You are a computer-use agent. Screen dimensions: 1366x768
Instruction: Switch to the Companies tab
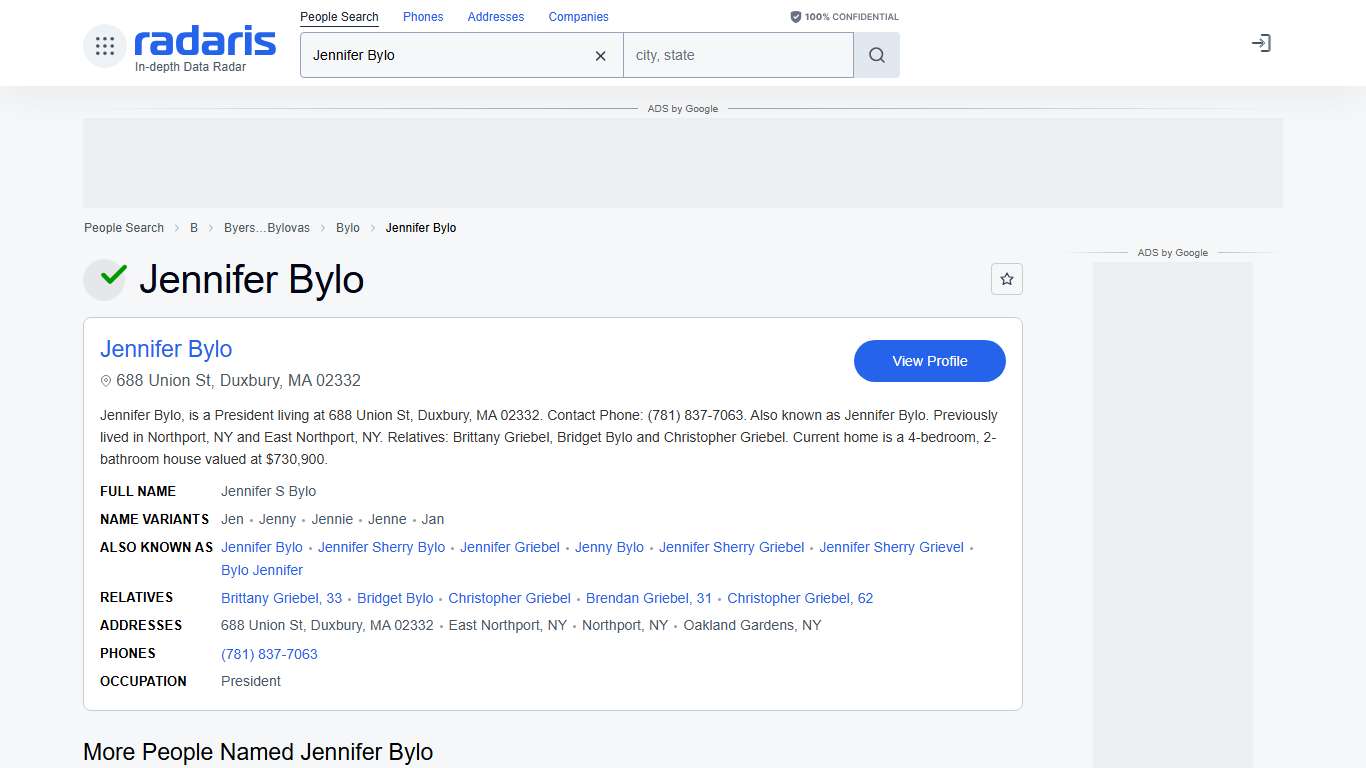[578, 16]
